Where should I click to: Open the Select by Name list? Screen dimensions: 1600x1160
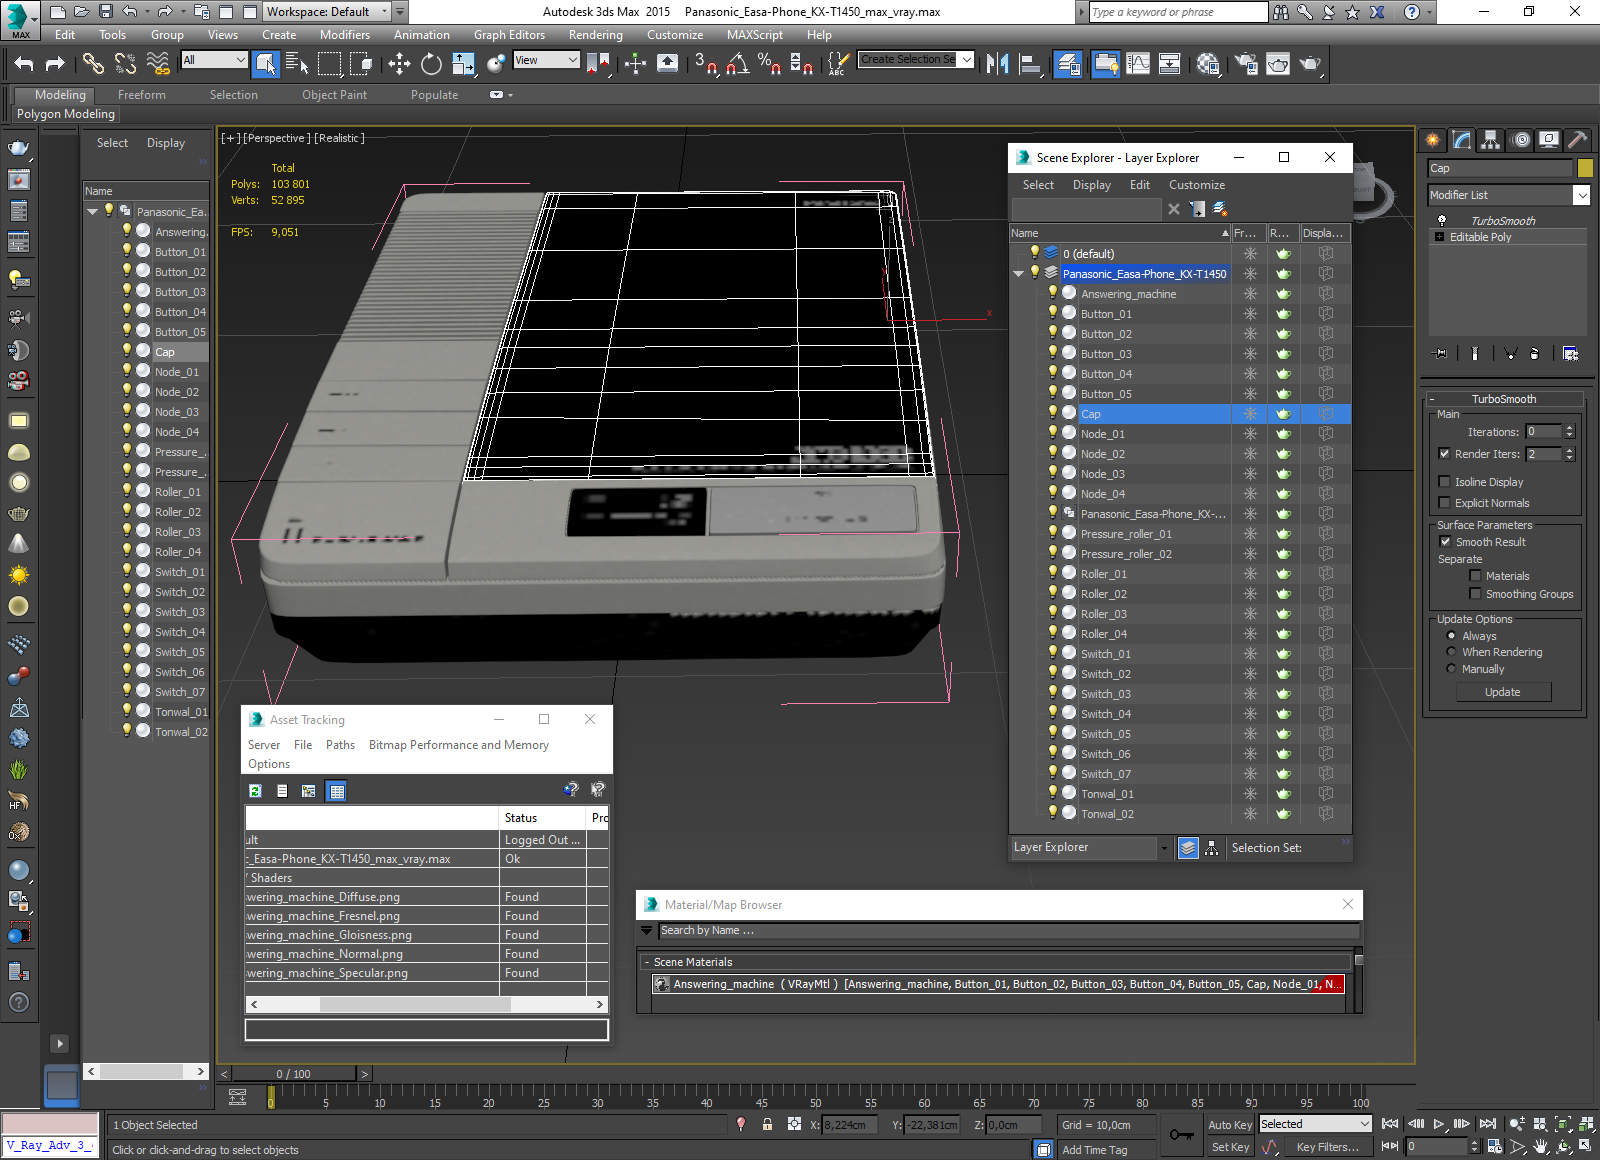click(297, 64)
